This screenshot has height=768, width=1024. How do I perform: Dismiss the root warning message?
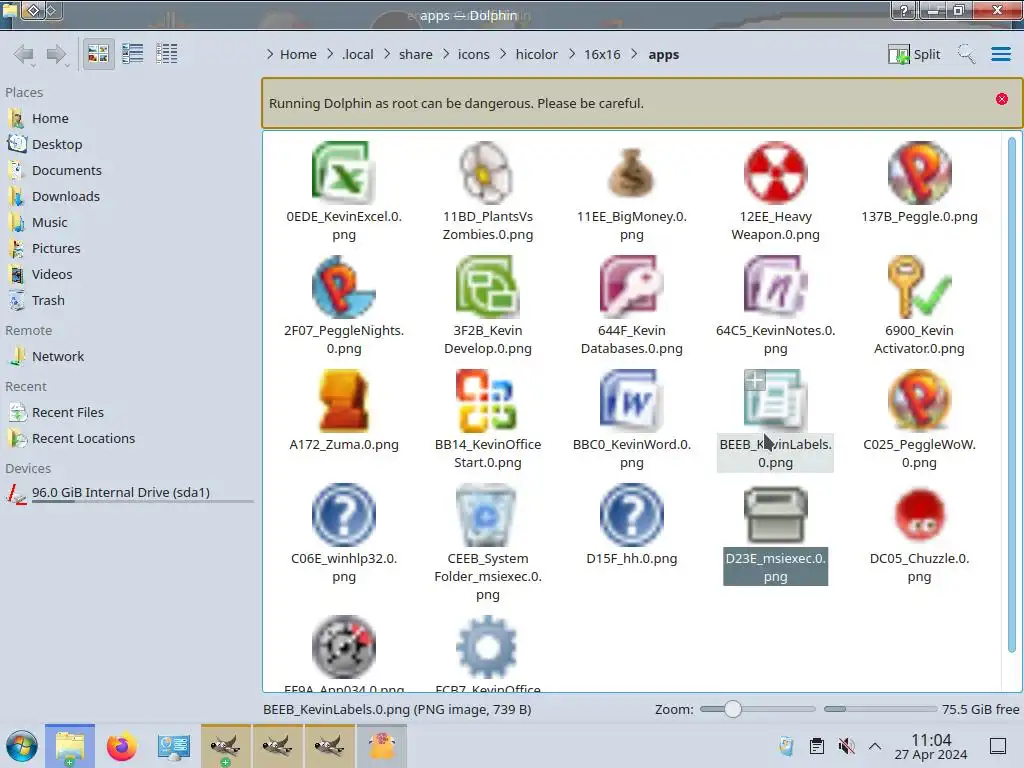1002,99
